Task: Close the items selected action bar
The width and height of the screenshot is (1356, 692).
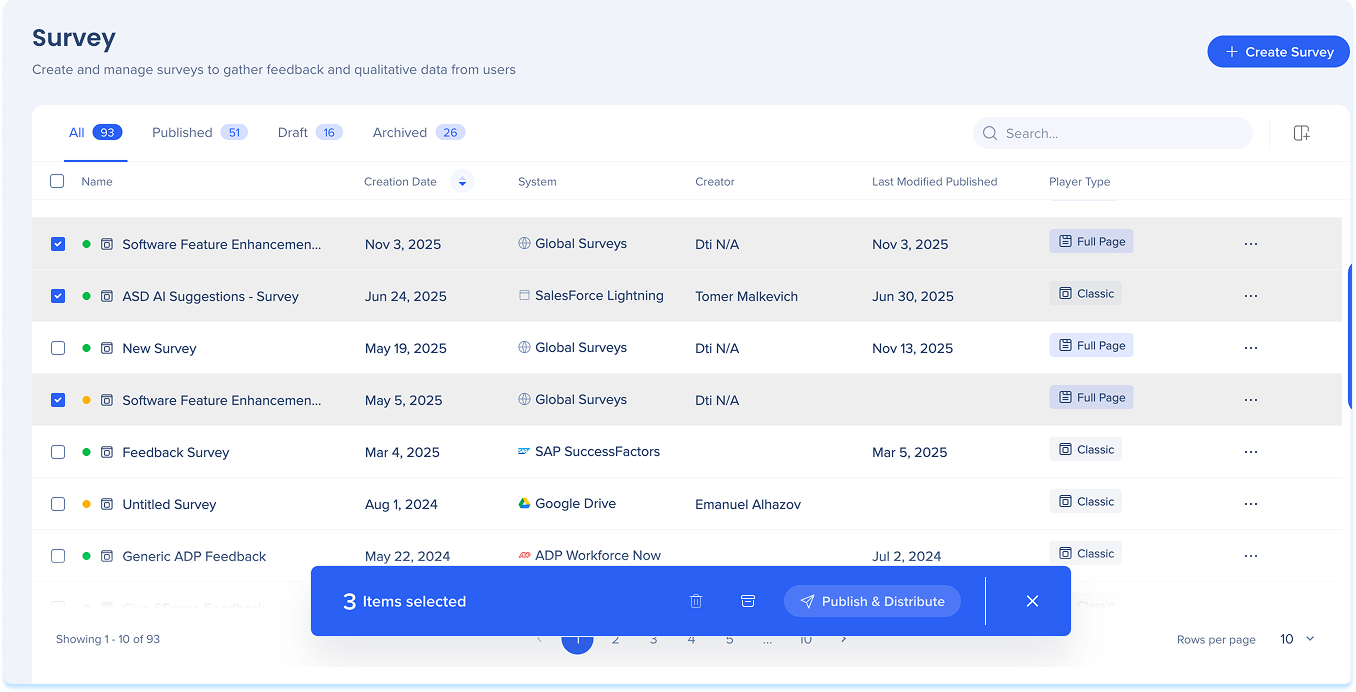Action: 1032,601
